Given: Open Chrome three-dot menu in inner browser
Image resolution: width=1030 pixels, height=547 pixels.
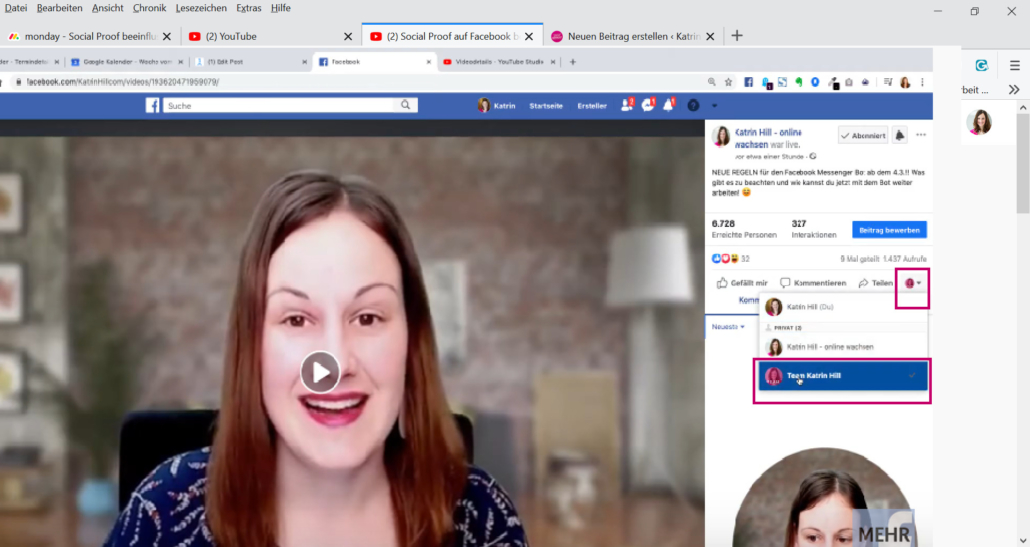Looking at the screenshot, I should tap(922, 82).
